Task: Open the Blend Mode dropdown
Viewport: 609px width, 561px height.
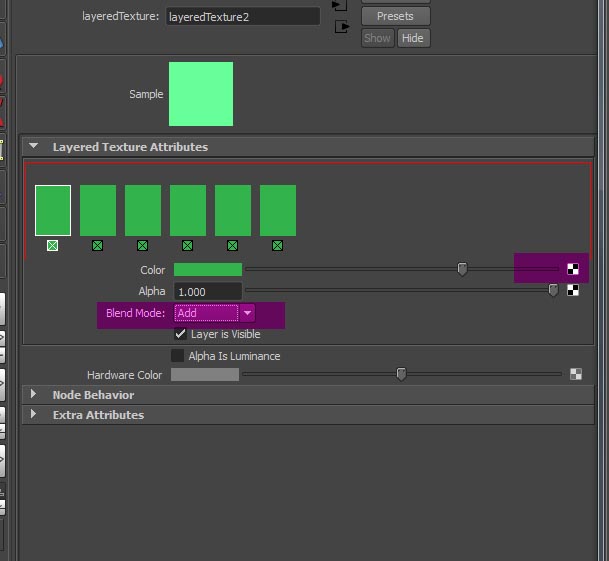Action: [214, 313]
